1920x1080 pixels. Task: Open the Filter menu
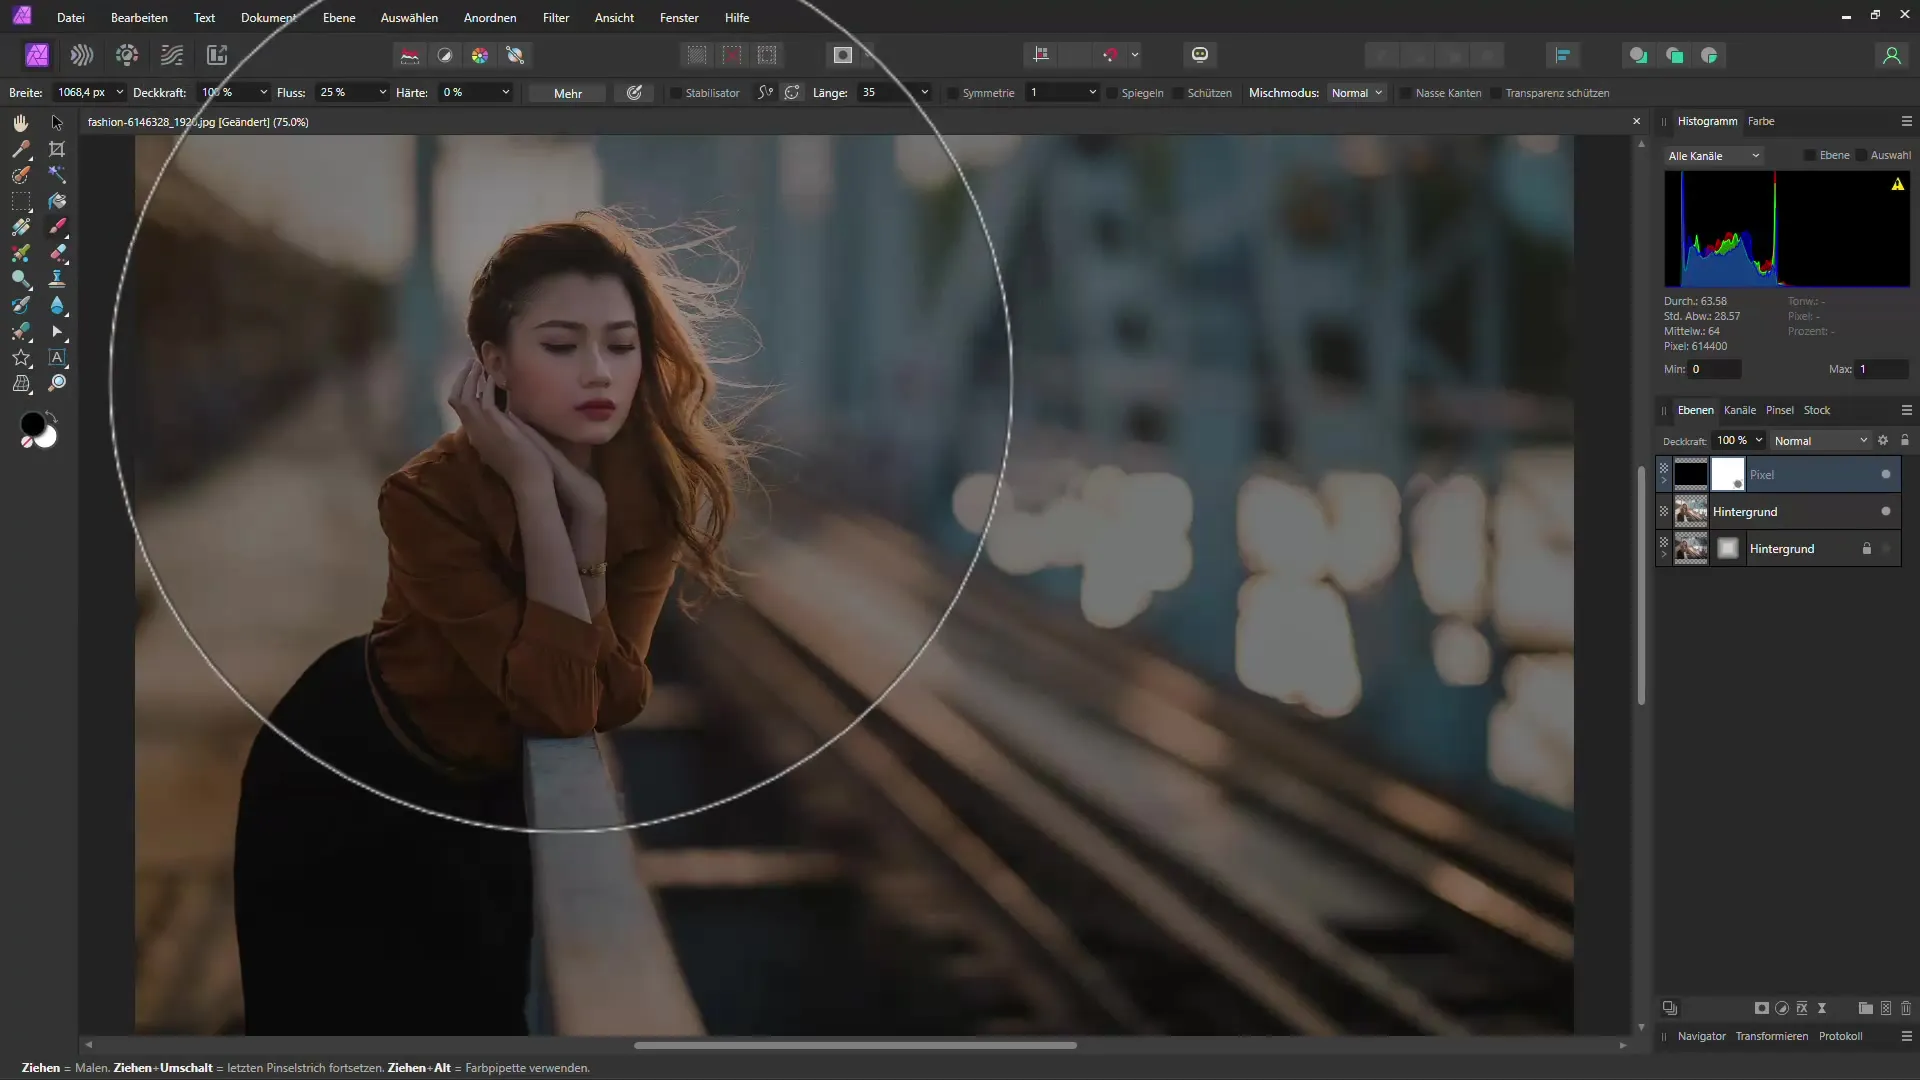[556, 18]
